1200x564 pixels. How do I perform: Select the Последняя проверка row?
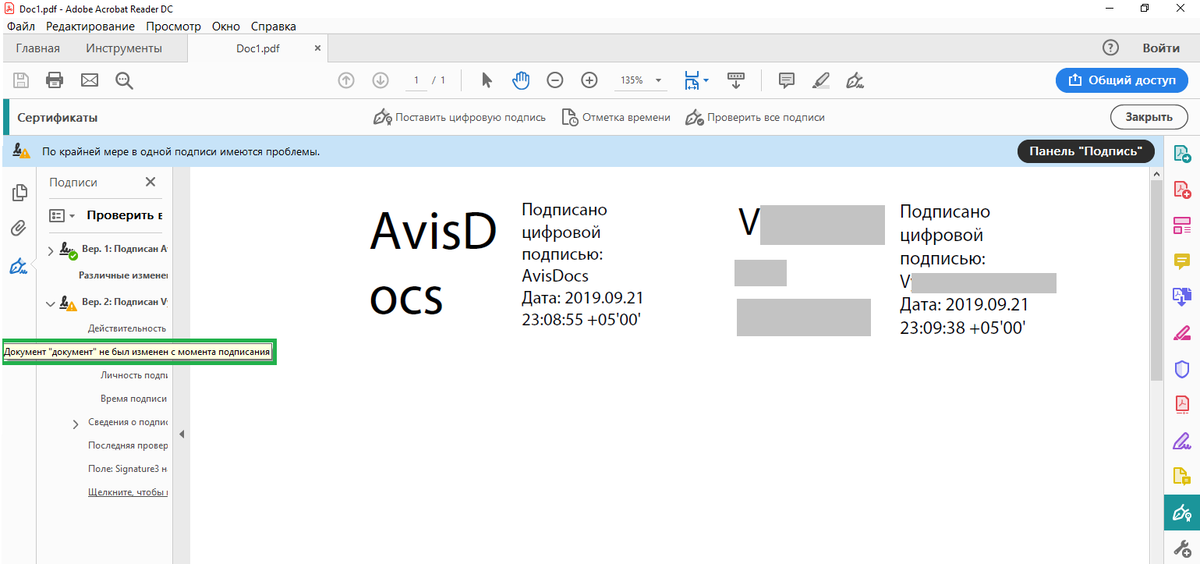127,446
